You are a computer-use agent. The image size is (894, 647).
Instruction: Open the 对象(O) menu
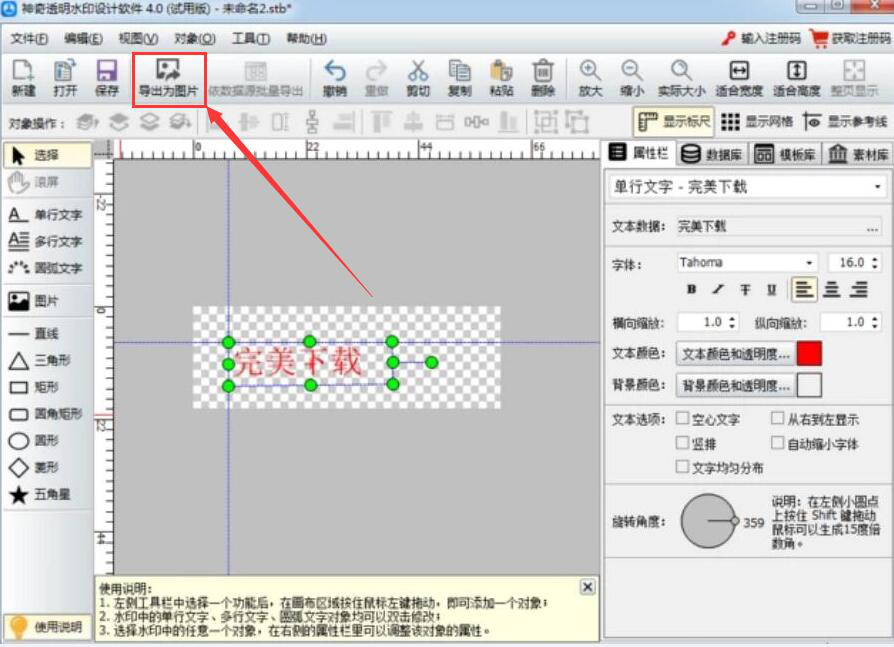[x=194, y=39]
